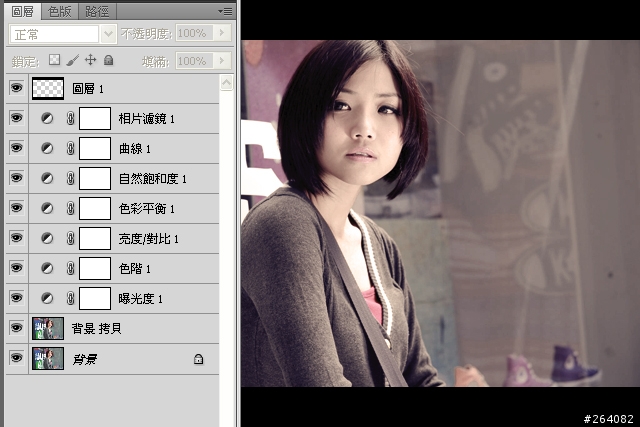Open the 不透明度 slider arrow

[222, 33]
